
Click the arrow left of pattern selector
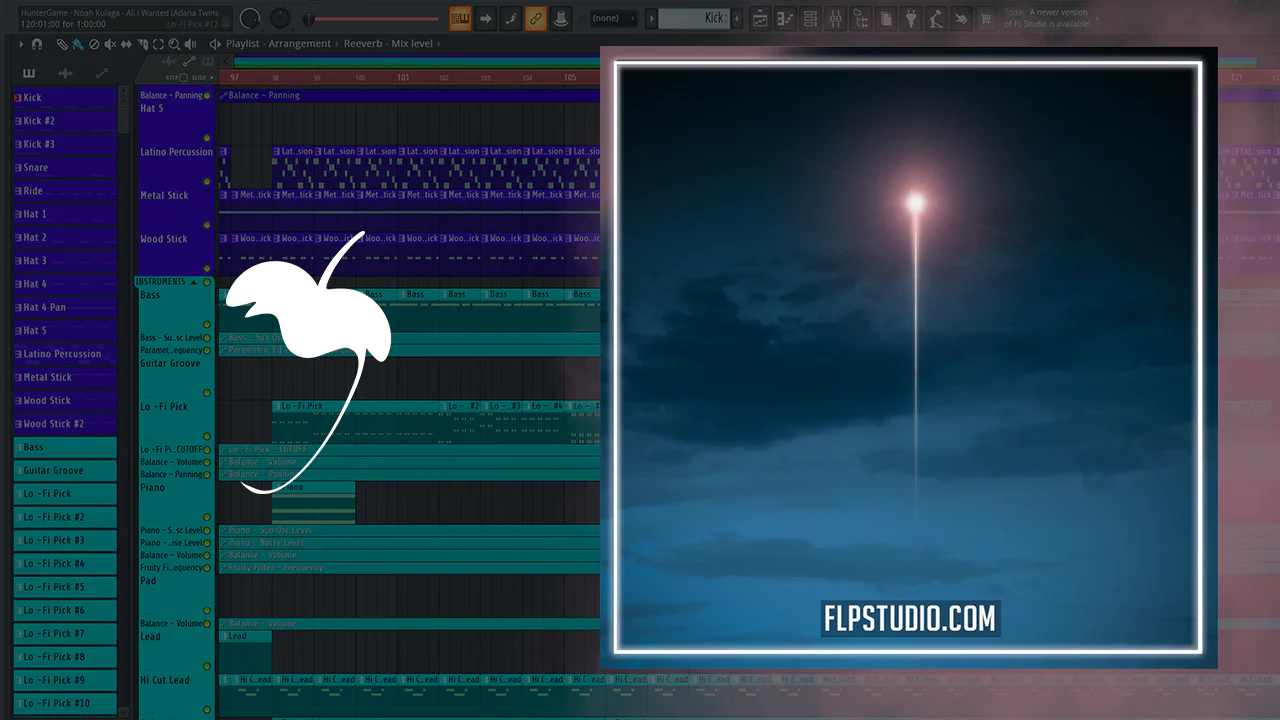point(651,18)
